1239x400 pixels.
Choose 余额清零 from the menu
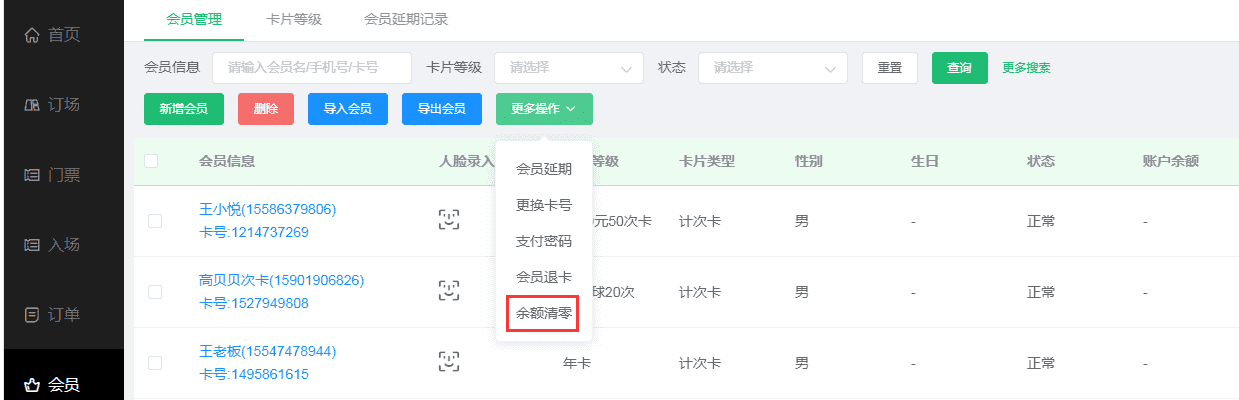coord(543,313)
